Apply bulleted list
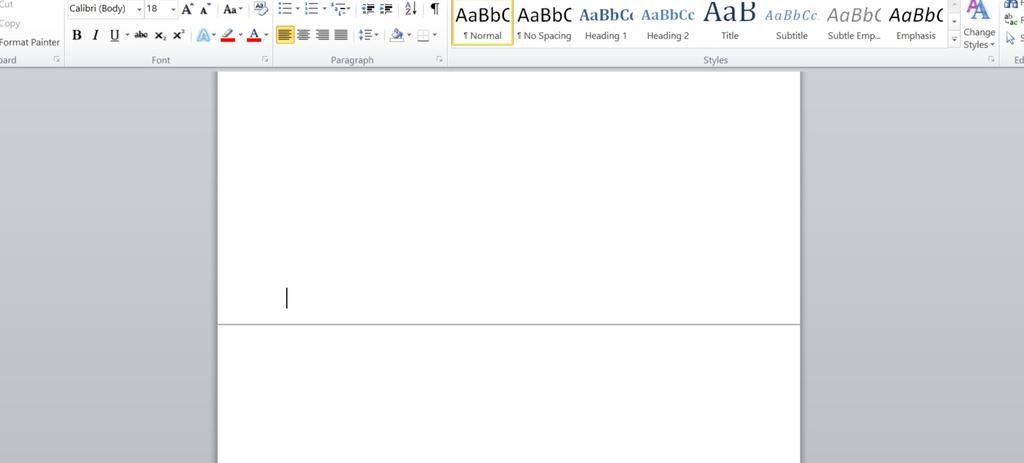Image resolution: width=1024 pixels, height=463 pixels. (x=285, y=9)
